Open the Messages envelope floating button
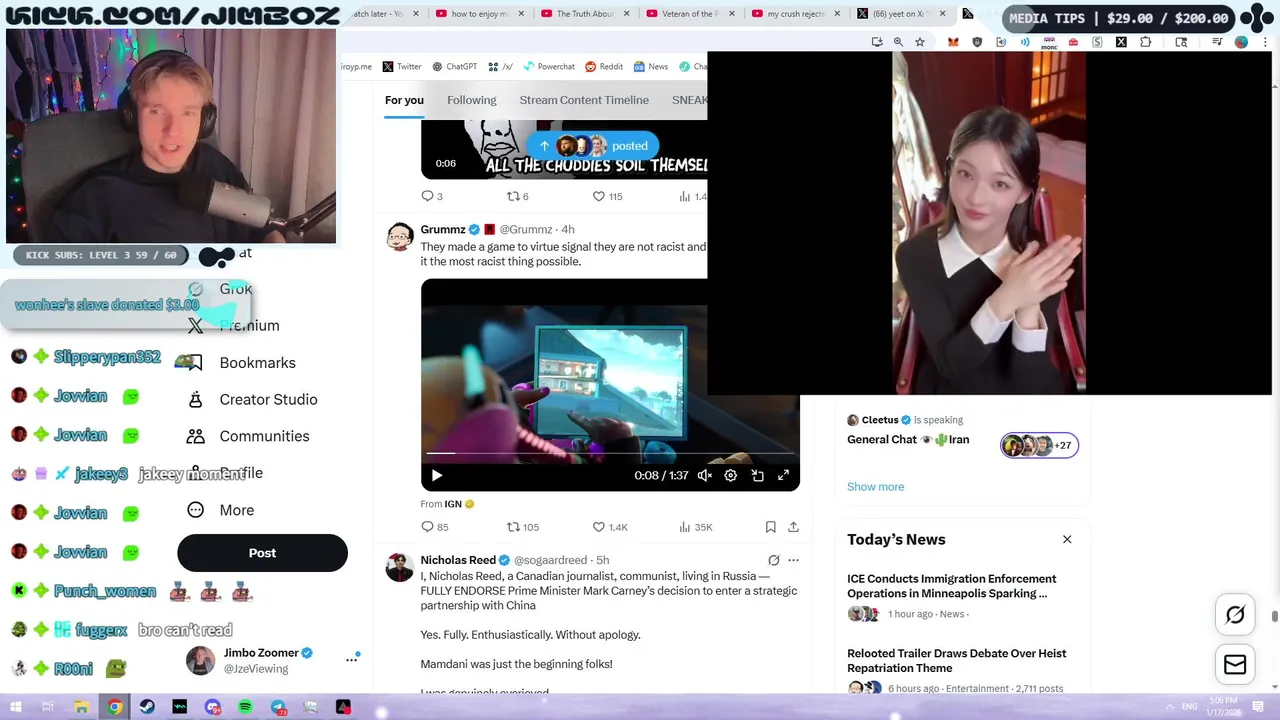The image size is (1280, 720). tap(1235, 665)
